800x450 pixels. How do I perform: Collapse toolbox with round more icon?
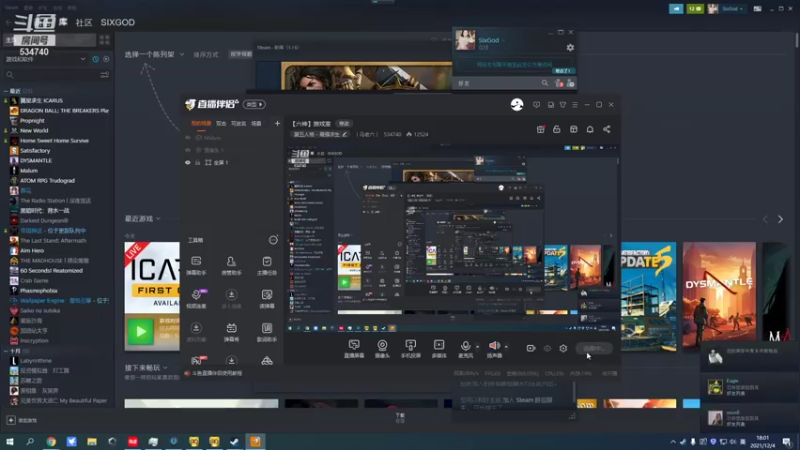(273, 240)
